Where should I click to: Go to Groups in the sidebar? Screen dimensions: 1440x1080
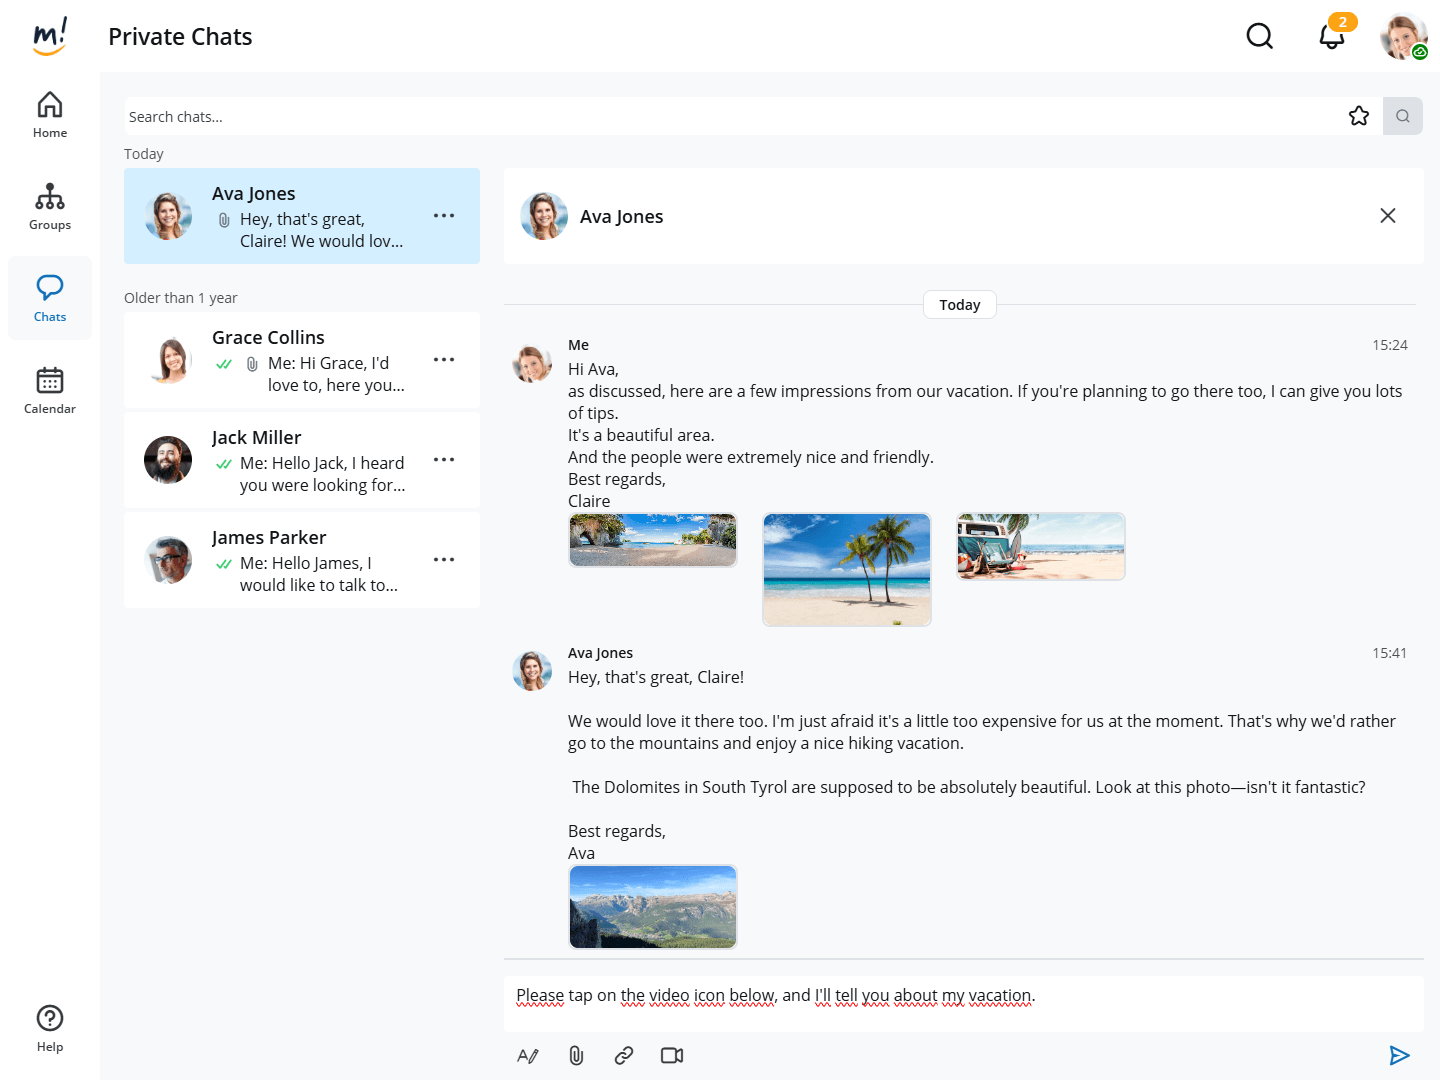(50, 207)
